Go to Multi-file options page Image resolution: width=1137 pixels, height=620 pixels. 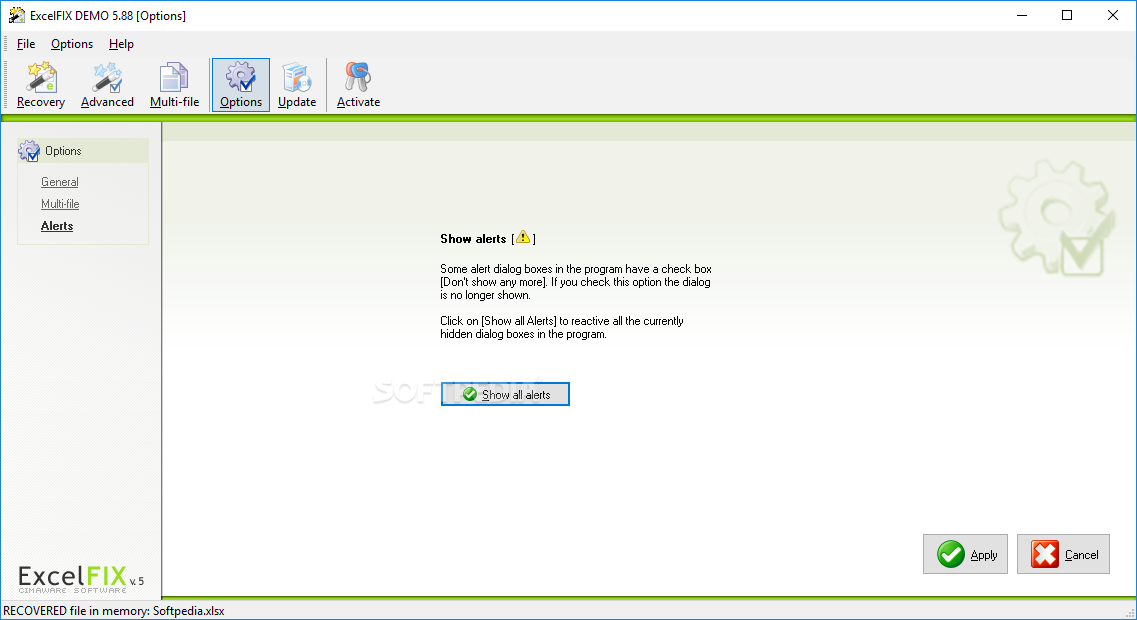tap(60, 204)
